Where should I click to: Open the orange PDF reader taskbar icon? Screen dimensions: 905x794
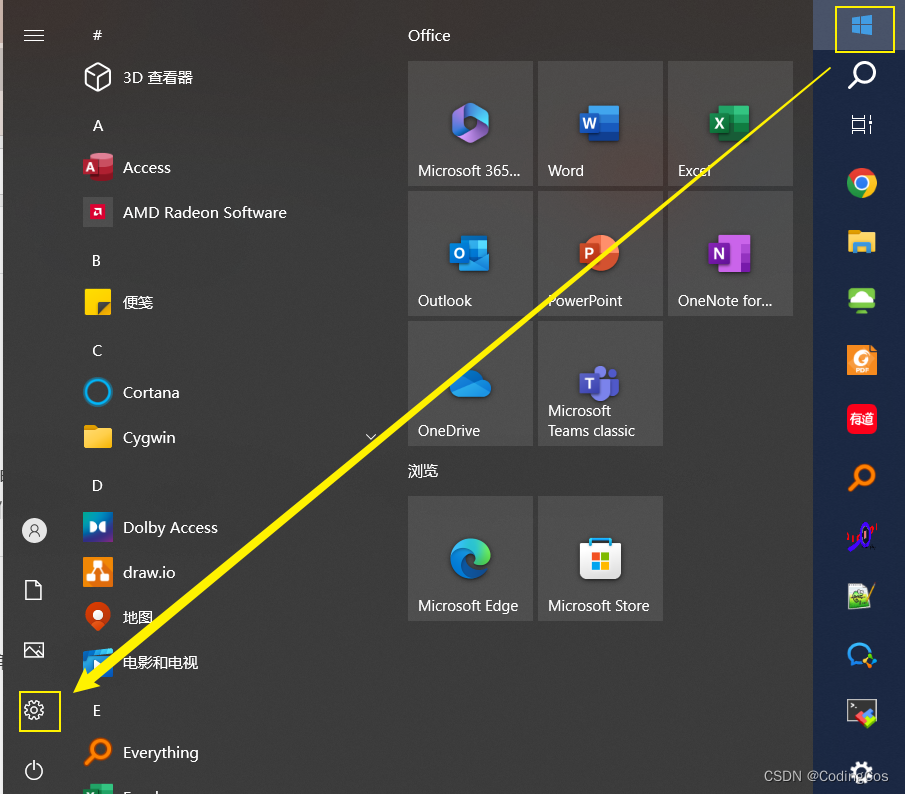(x=862, y=360)
